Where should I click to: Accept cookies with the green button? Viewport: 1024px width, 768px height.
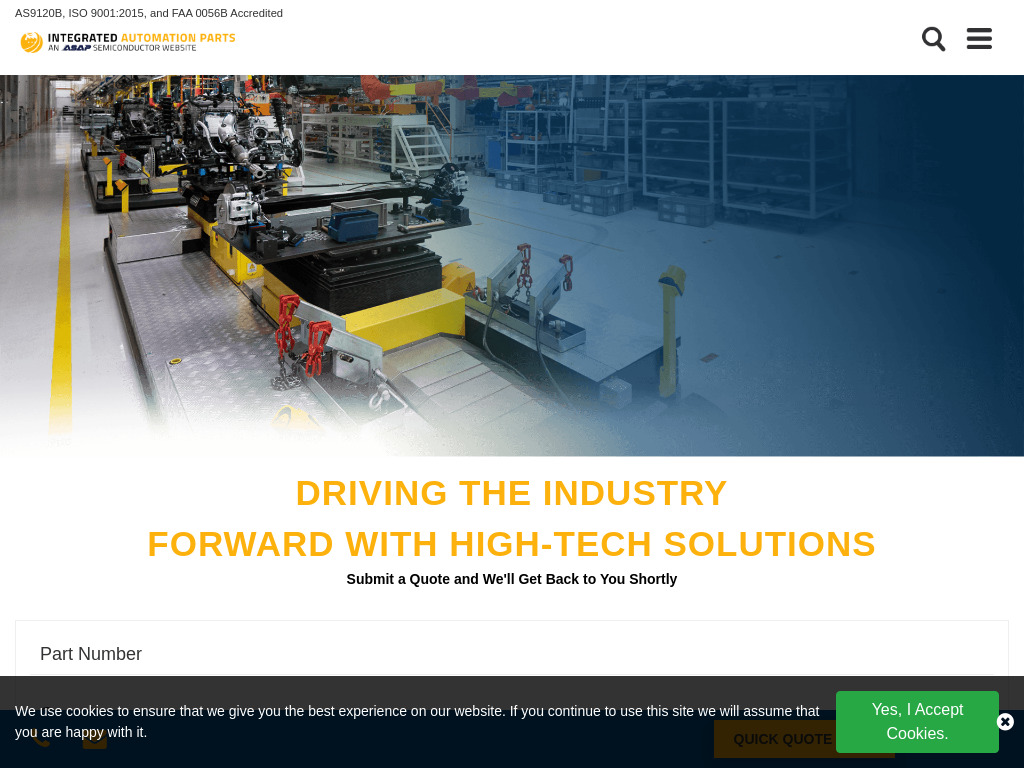(917, 722)
